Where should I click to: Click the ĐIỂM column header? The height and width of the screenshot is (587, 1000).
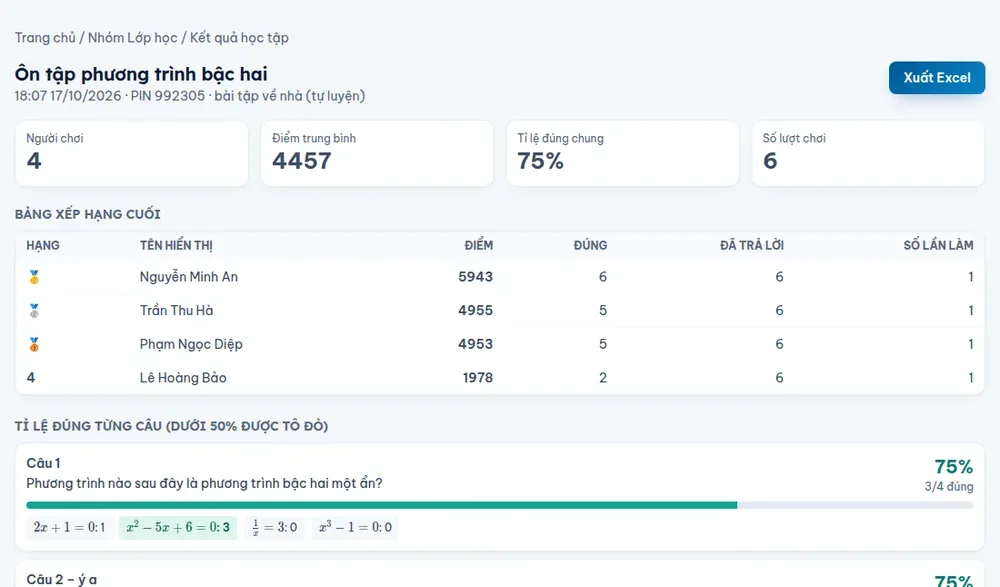tap(478, 246)
